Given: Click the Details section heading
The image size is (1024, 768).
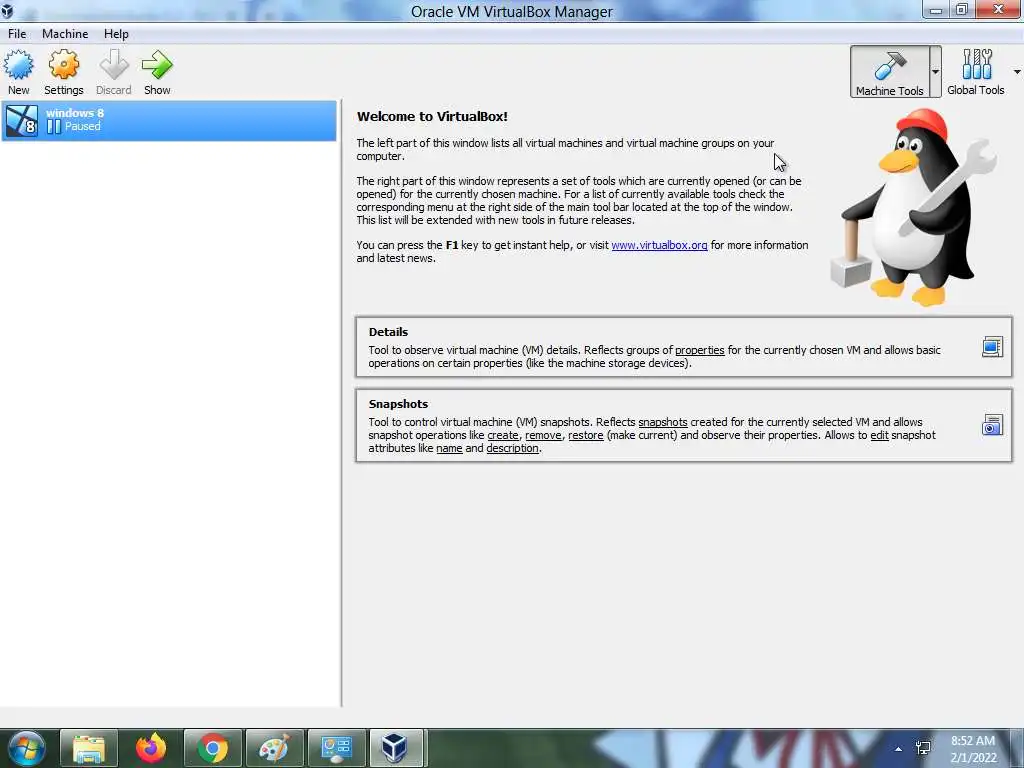Looking at the screenshot, I should (388, 332).
